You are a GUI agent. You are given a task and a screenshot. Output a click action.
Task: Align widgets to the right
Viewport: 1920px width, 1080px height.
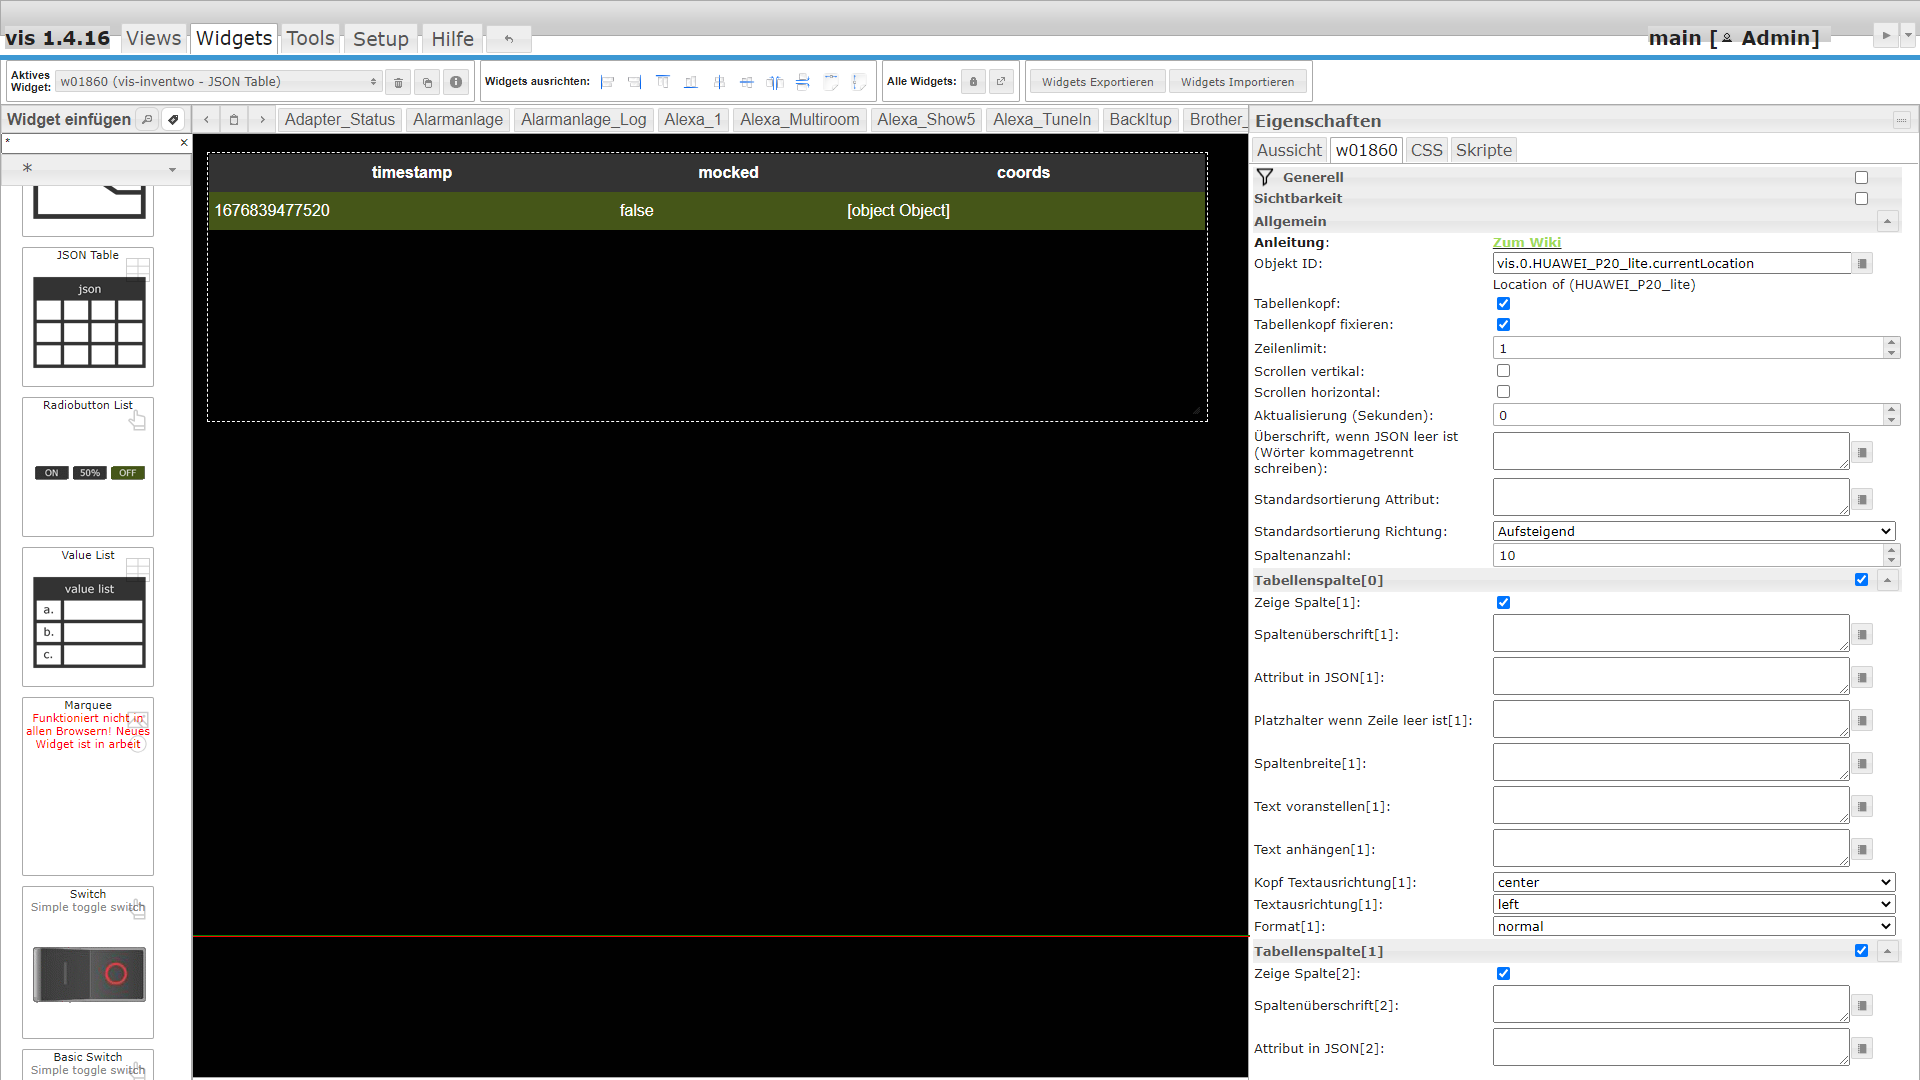635,82
